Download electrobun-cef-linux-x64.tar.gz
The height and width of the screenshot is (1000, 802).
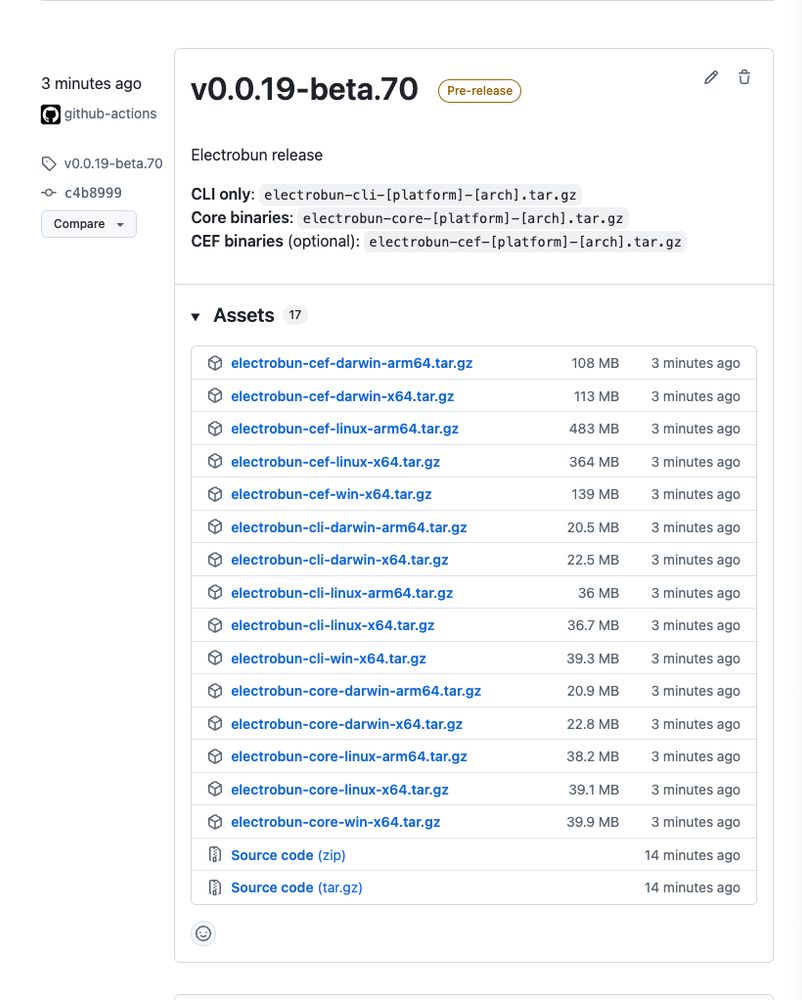tap(335, 462)
